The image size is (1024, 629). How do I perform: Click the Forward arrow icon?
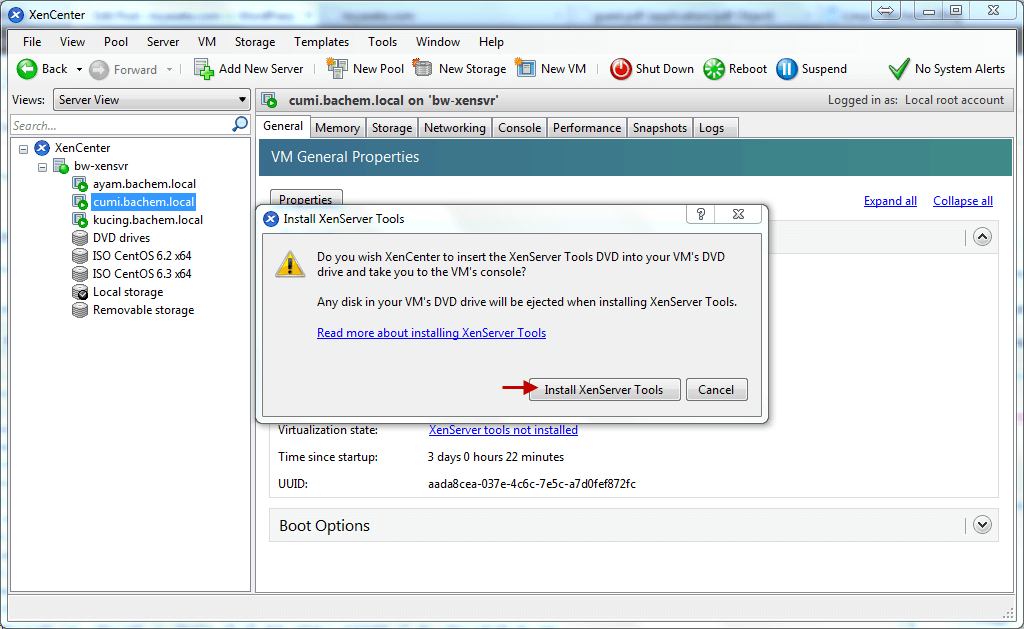coord(99,70)
